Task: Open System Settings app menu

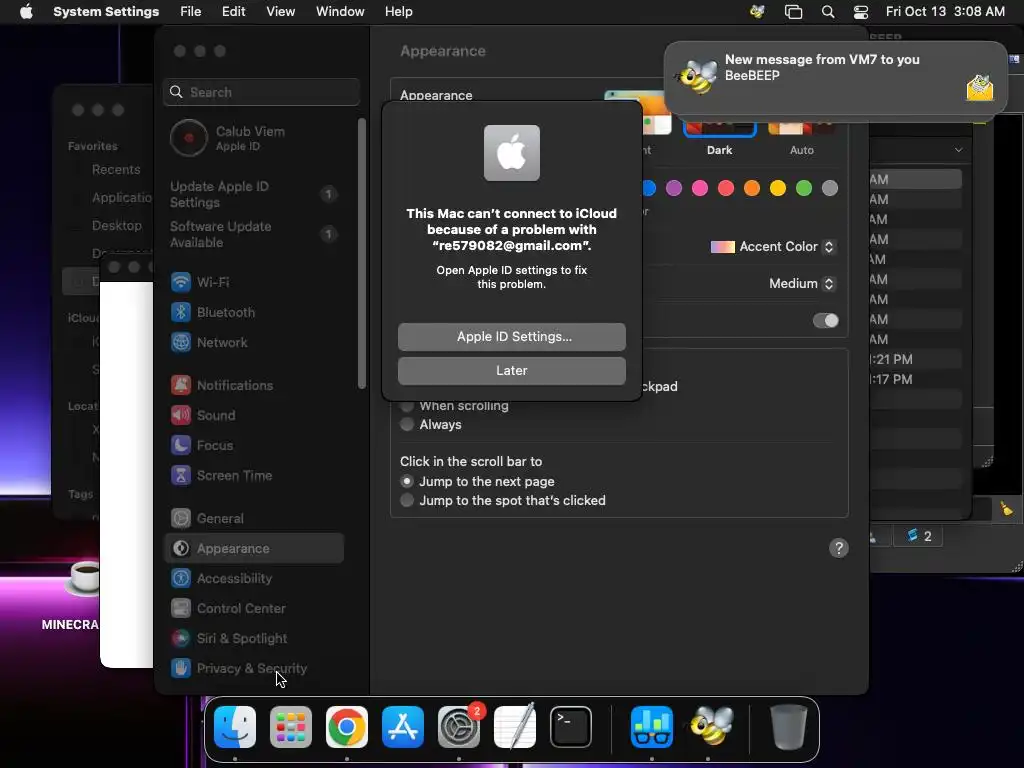Action: click(x=106, y=11)
